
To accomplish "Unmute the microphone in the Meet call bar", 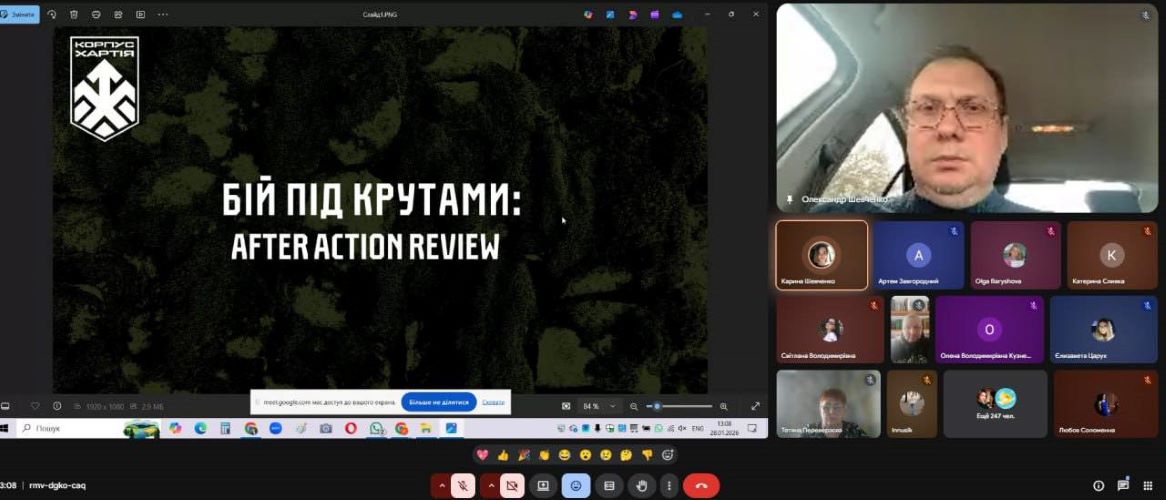I will click(x=462, y=486).
